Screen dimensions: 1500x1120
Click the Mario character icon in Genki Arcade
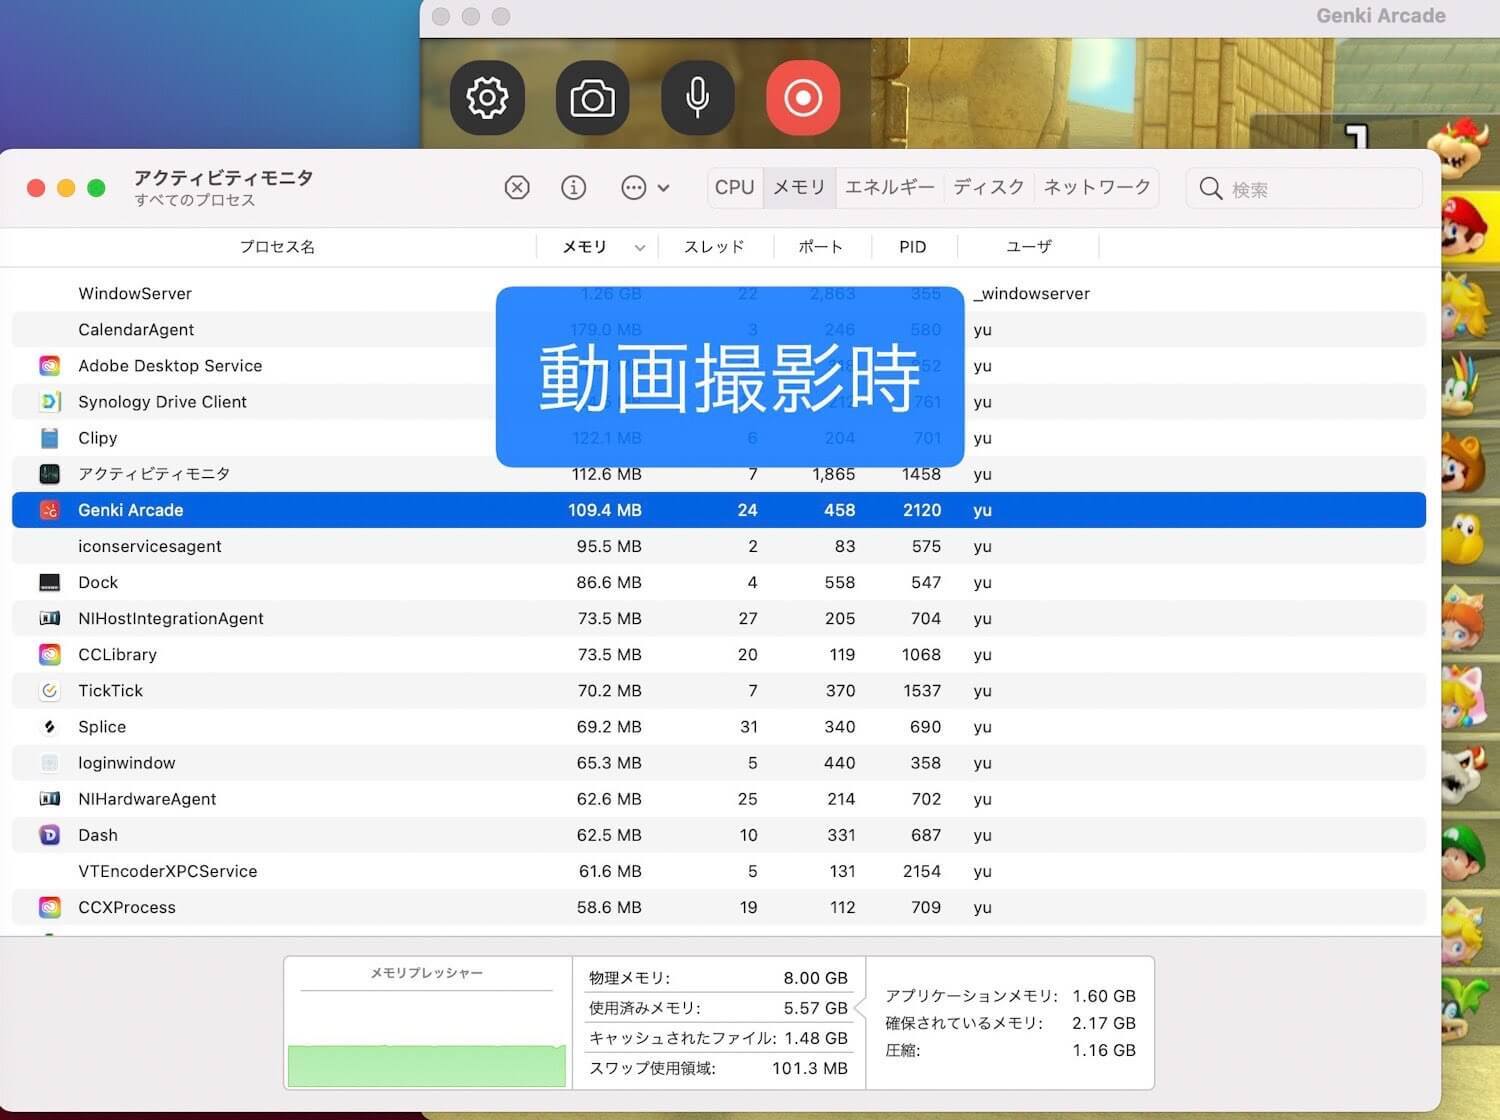[x=1464, y=226]
